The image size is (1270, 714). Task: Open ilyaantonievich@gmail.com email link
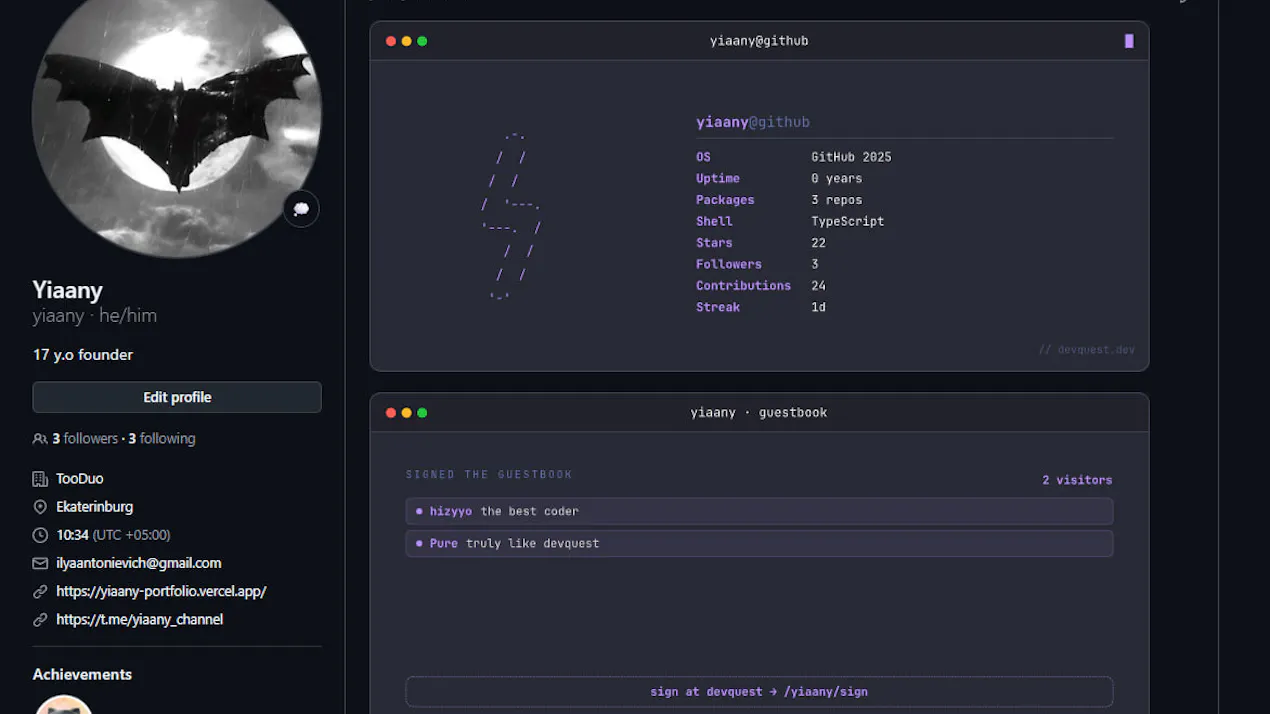[139, 563]
